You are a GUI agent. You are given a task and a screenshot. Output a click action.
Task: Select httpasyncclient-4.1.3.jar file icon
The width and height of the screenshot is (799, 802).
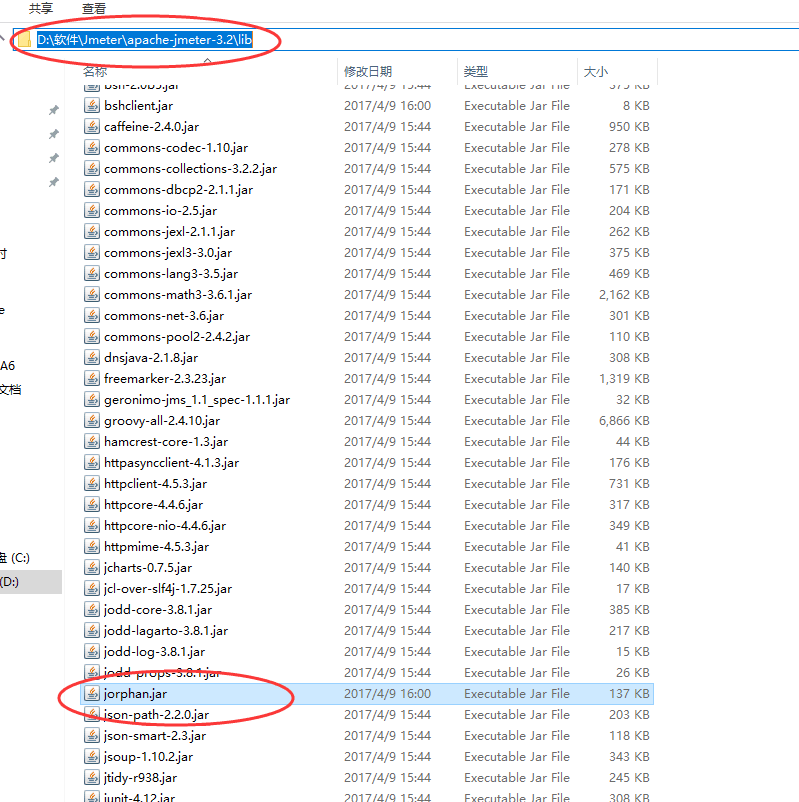tap(92, 462)
